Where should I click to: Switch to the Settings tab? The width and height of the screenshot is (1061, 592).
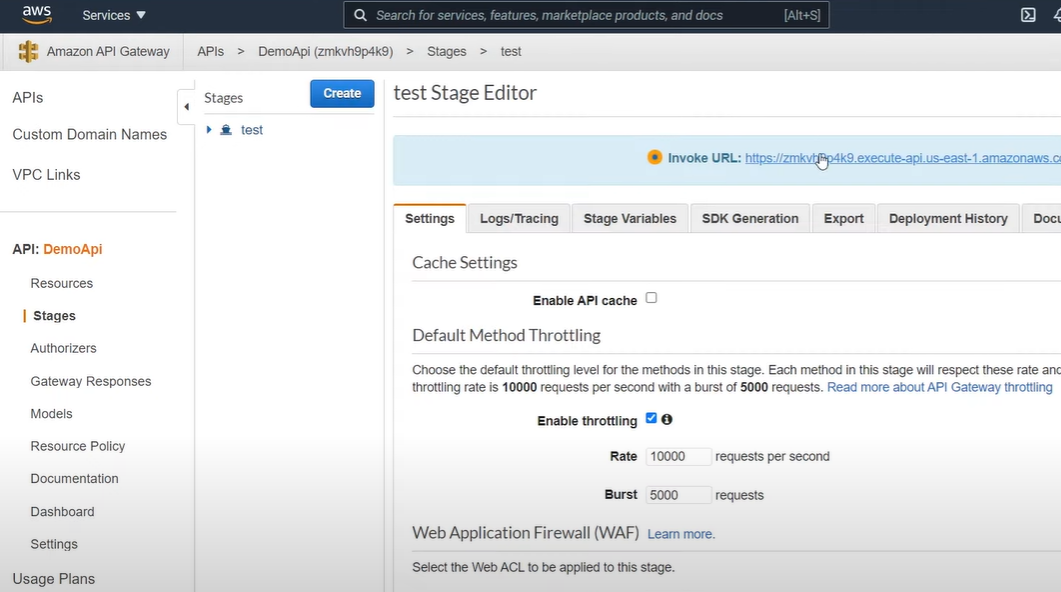(430, 219)
